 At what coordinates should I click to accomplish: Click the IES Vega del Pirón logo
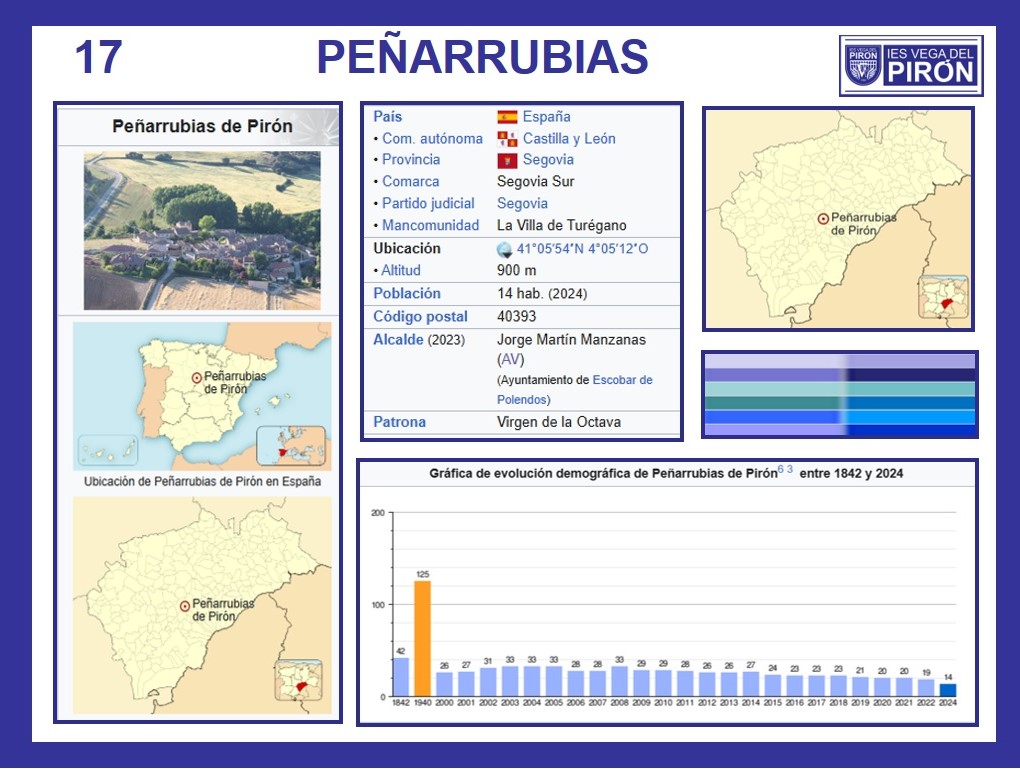pos(911,65)
